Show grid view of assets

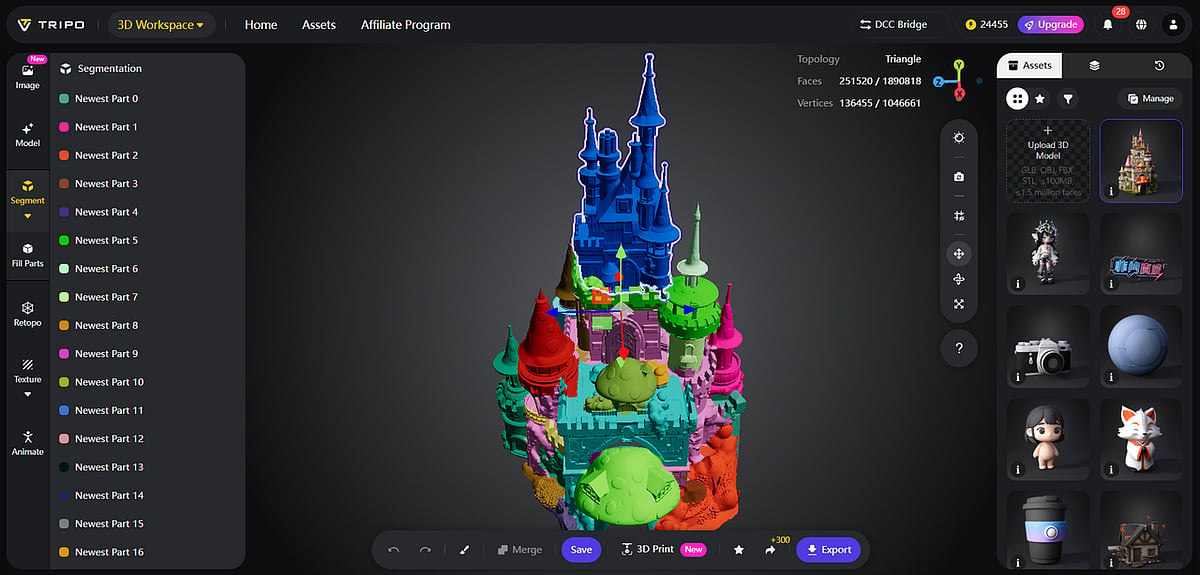tap(1017, 98)
